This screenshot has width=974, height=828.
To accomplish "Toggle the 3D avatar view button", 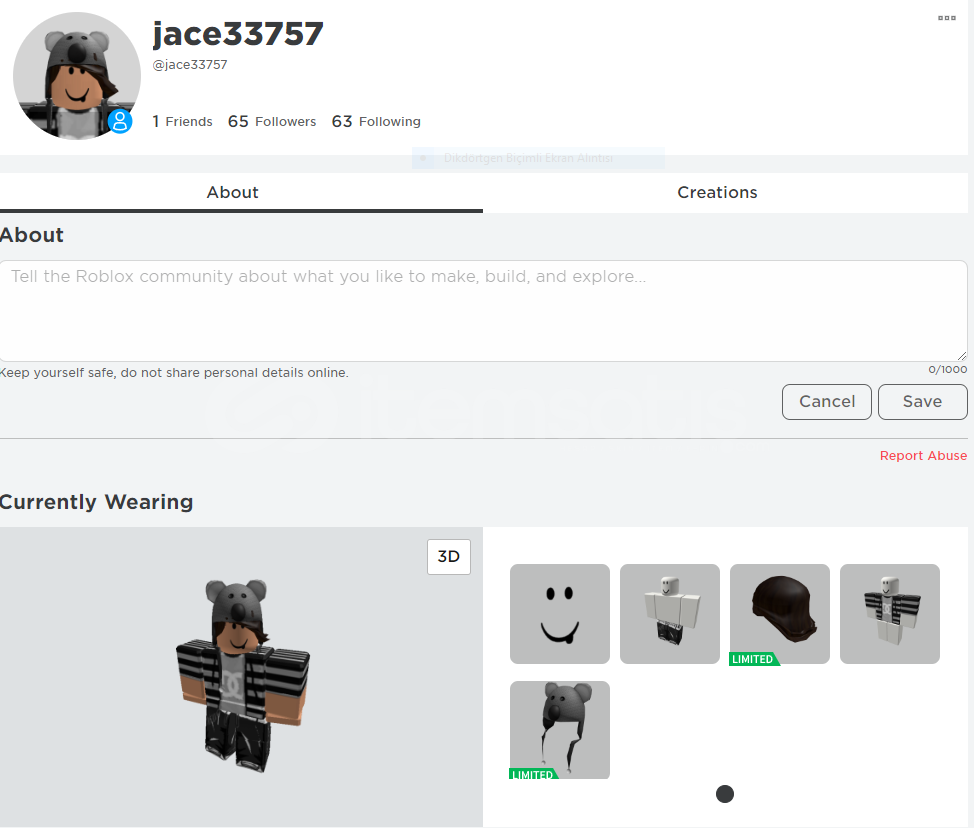I will [x=448, y=557].
